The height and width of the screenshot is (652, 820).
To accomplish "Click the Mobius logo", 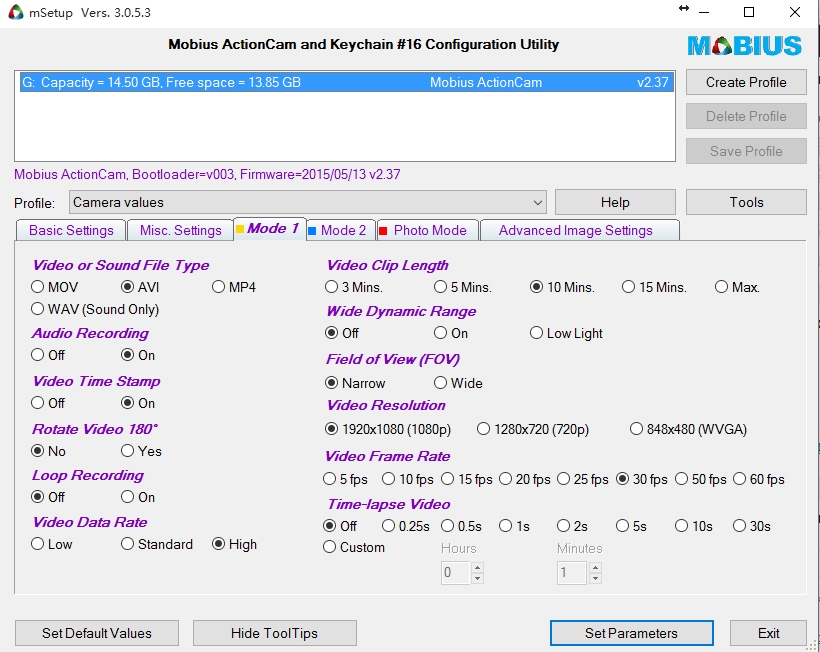I will pos(744,46).
